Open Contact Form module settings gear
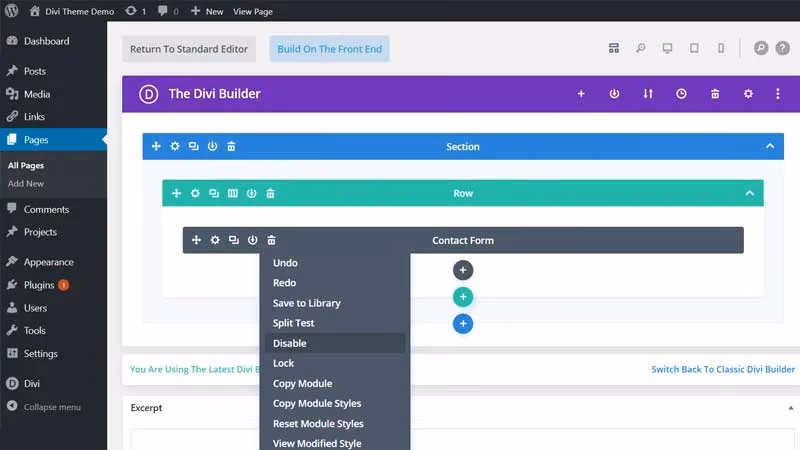 click(x=215, y=240)
